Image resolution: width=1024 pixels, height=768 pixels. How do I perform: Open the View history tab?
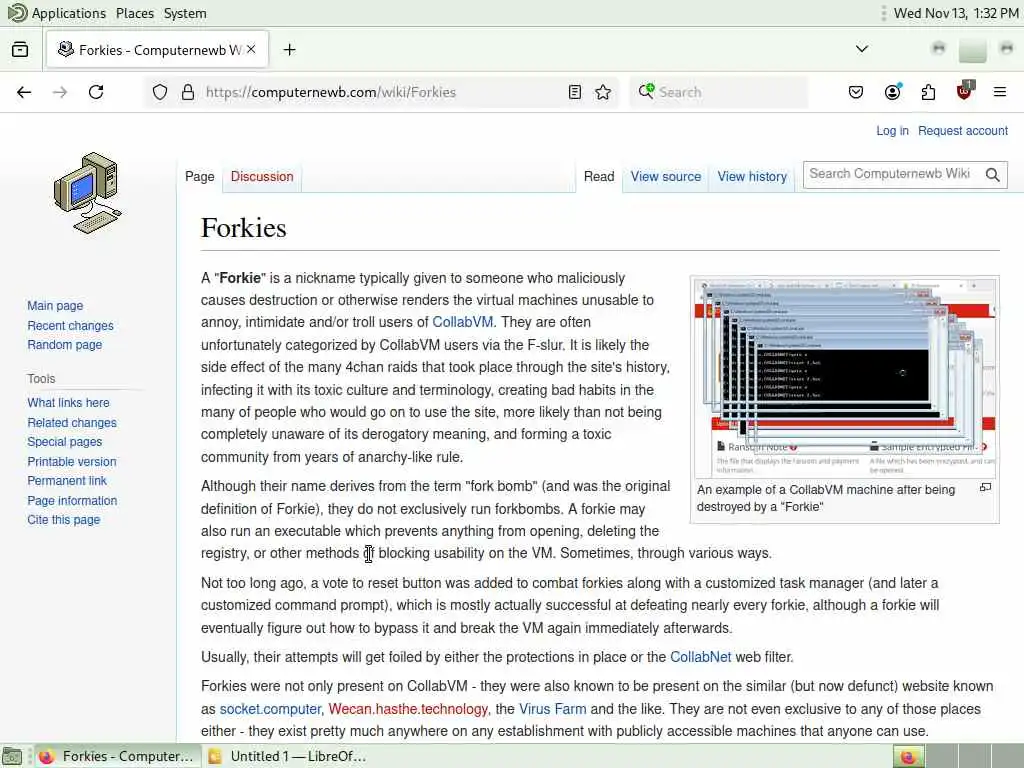pyautogui.click(x=752, y=176)
